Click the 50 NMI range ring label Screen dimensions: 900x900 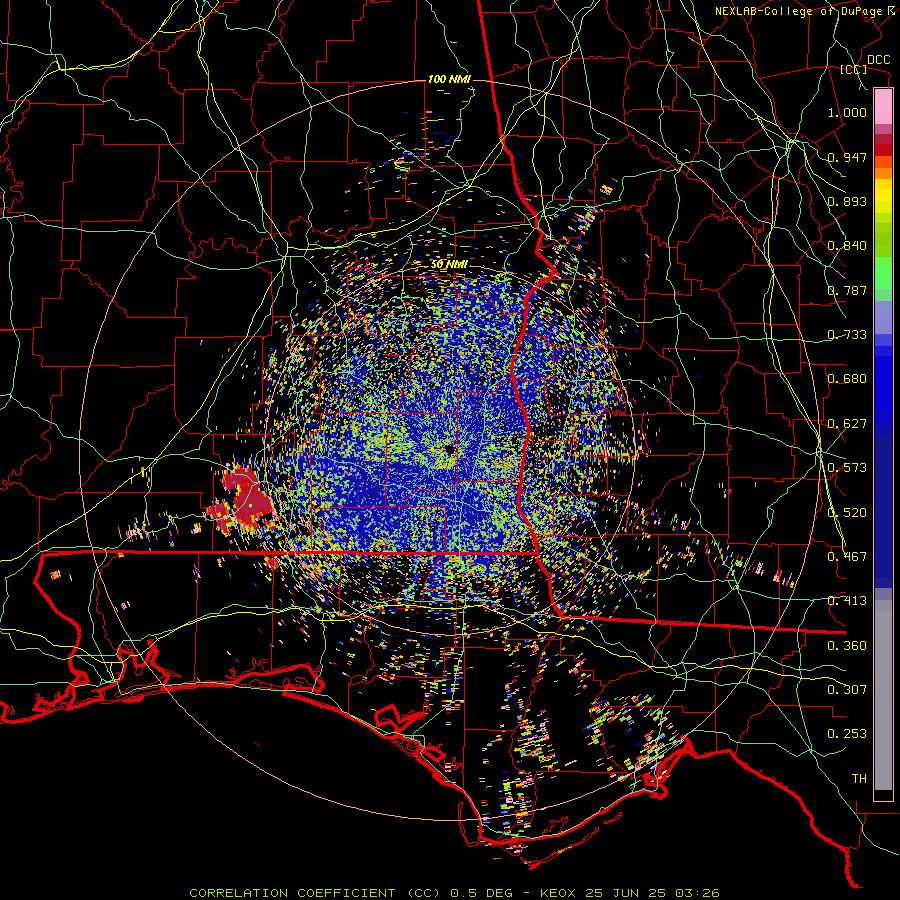[x=449, y=265]
